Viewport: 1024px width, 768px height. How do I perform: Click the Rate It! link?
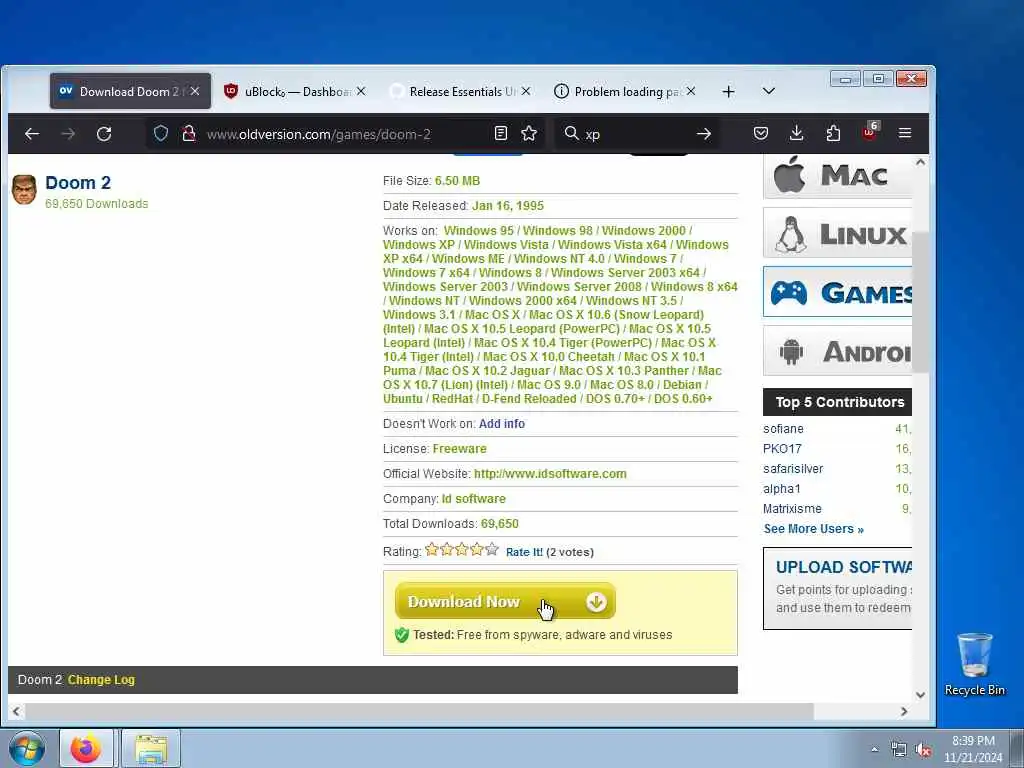click(x=524, y=552)
